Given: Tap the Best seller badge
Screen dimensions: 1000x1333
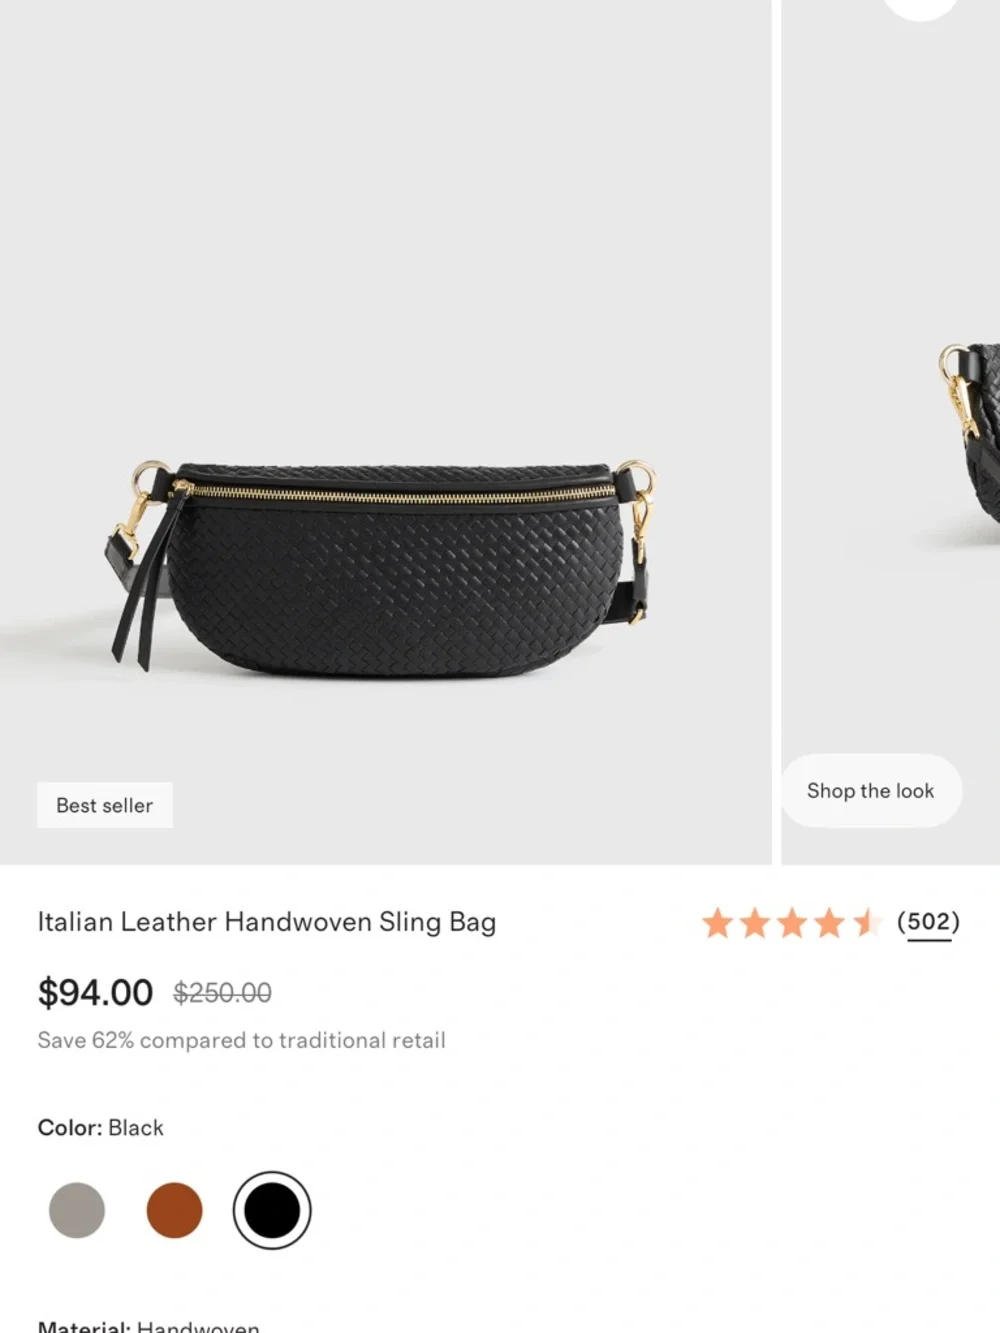Looking at the screenshot, I should pyautogui.click(x=105, y=805).
